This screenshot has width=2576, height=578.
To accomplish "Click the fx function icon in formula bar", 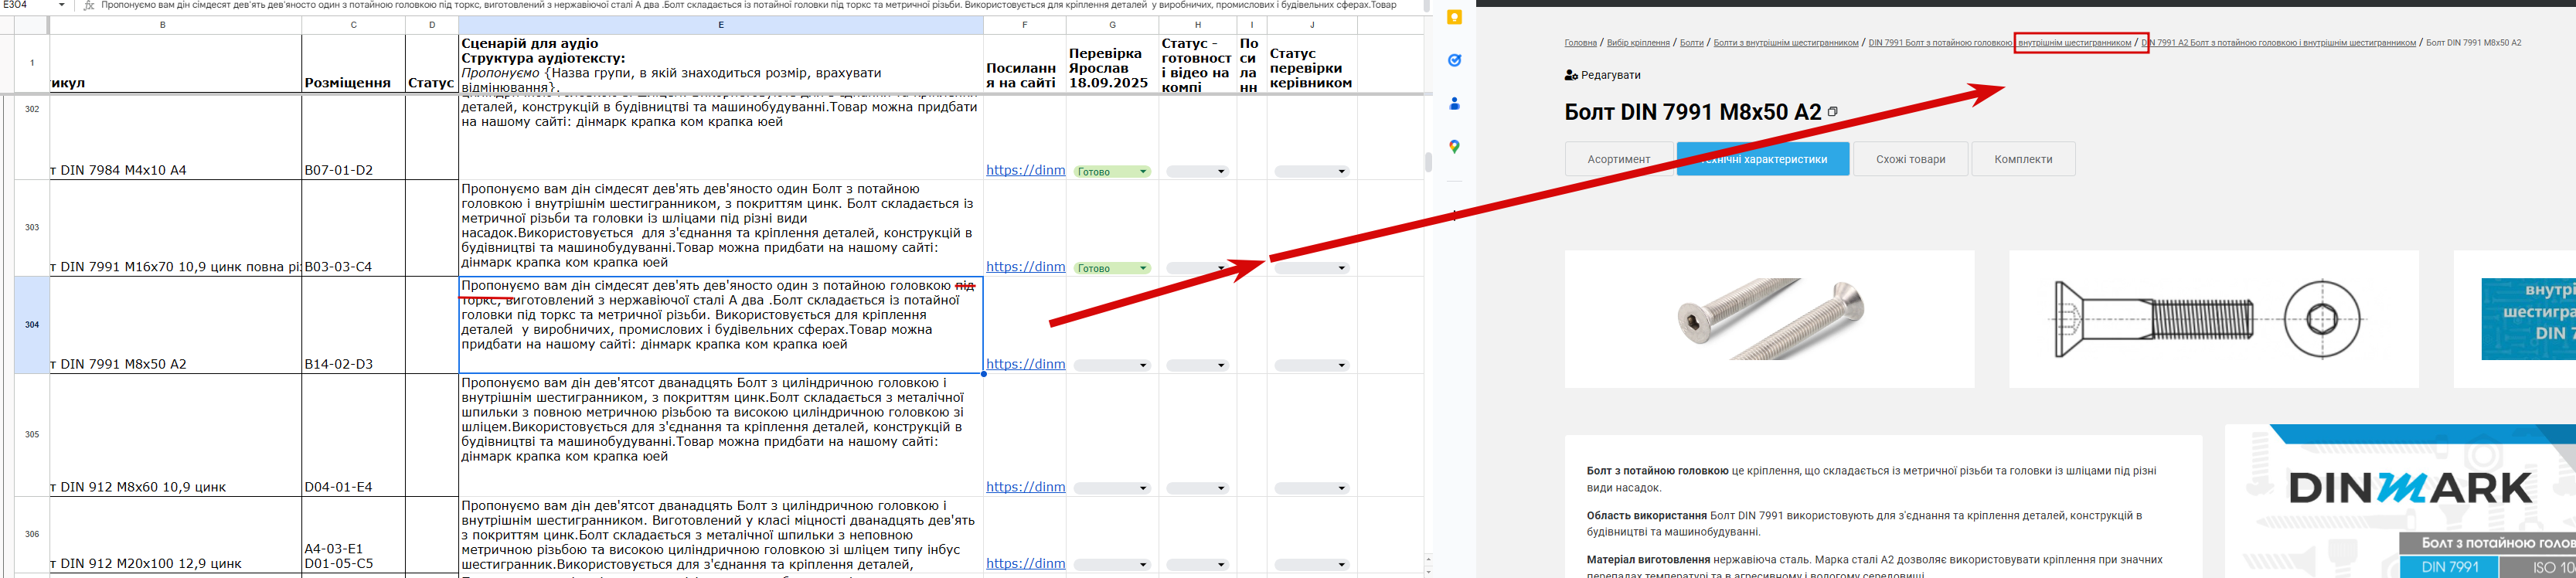I will click(x=89, y=5).
